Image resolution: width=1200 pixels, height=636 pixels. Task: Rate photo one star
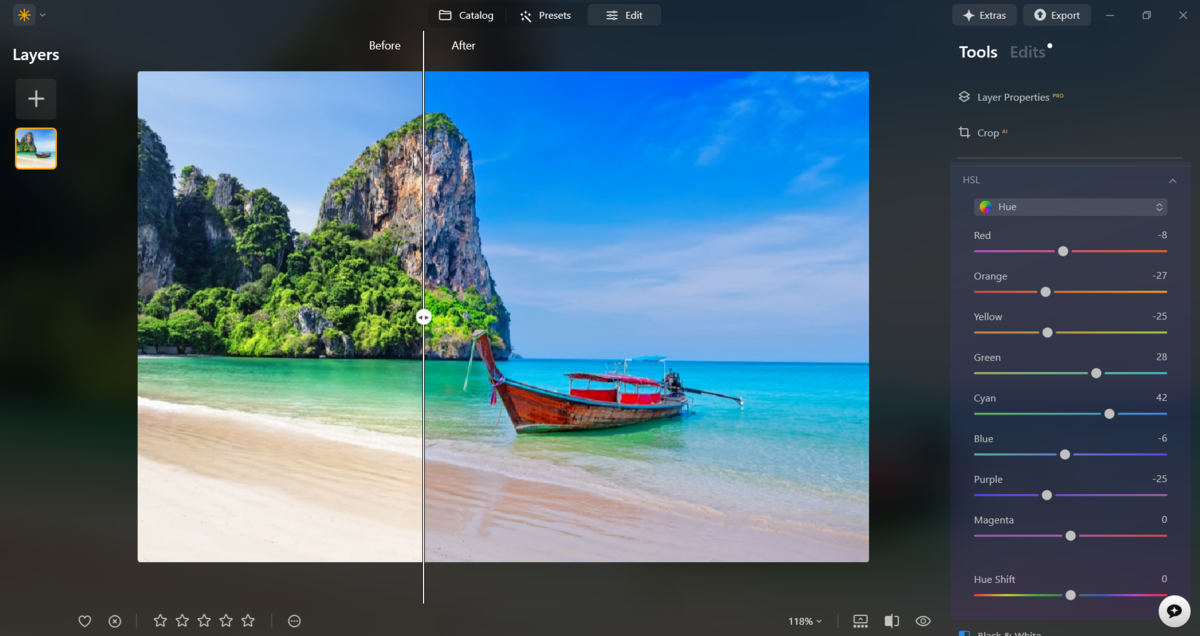click(160, 621)
